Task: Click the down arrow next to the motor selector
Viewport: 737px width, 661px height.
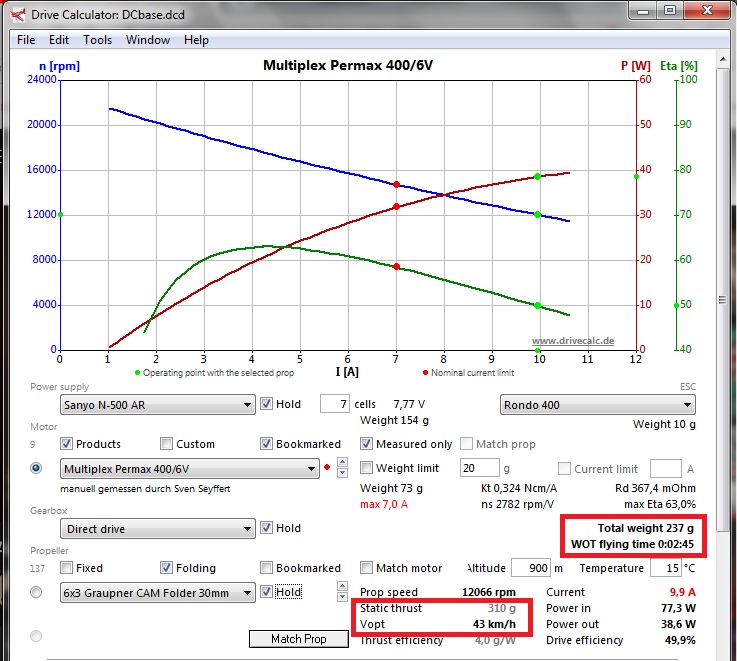Action: coord(343,473)
